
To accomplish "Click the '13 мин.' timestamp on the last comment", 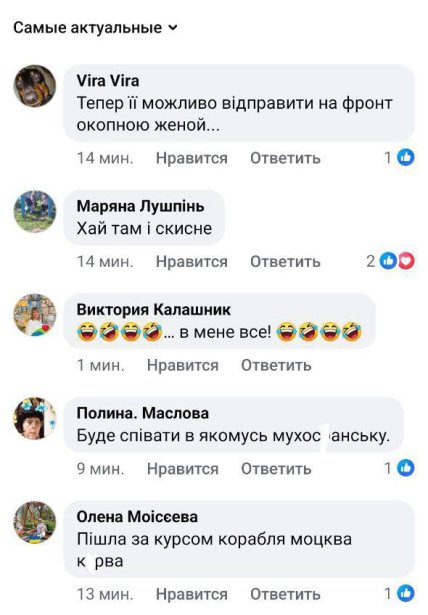I will 105,594.
